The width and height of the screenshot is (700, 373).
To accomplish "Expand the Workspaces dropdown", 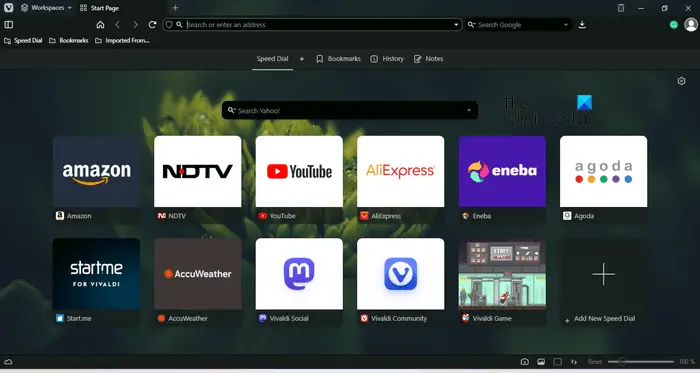I will click(x=46, y=8).
